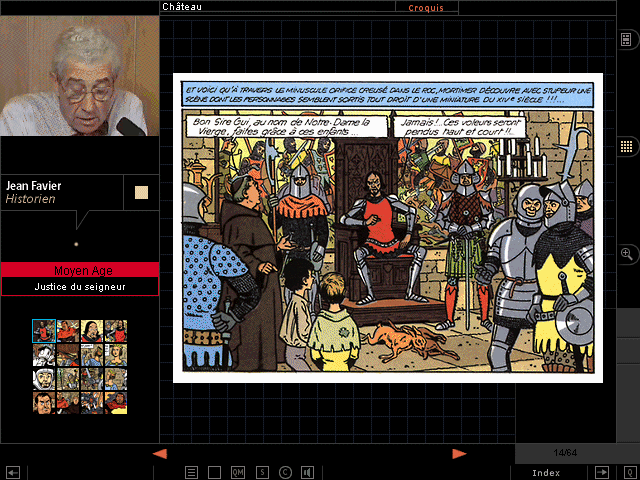This screenshot has width=640, height=480.
Task: Open the text list icon in bottom toolbar
Action: click(191, 473)
